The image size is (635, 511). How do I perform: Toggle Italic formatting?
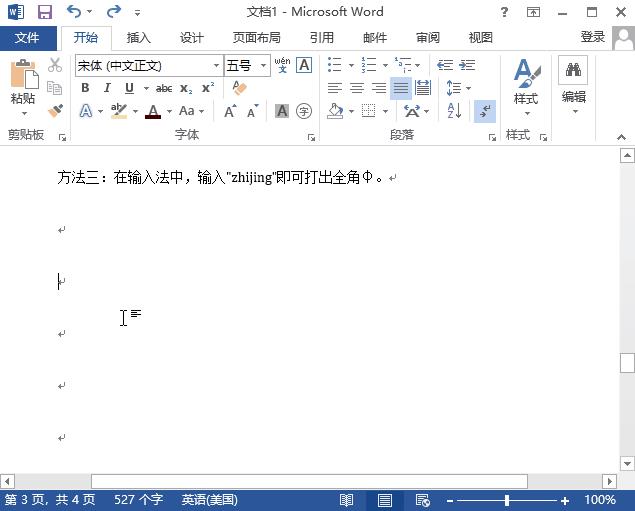pos(107,88)
